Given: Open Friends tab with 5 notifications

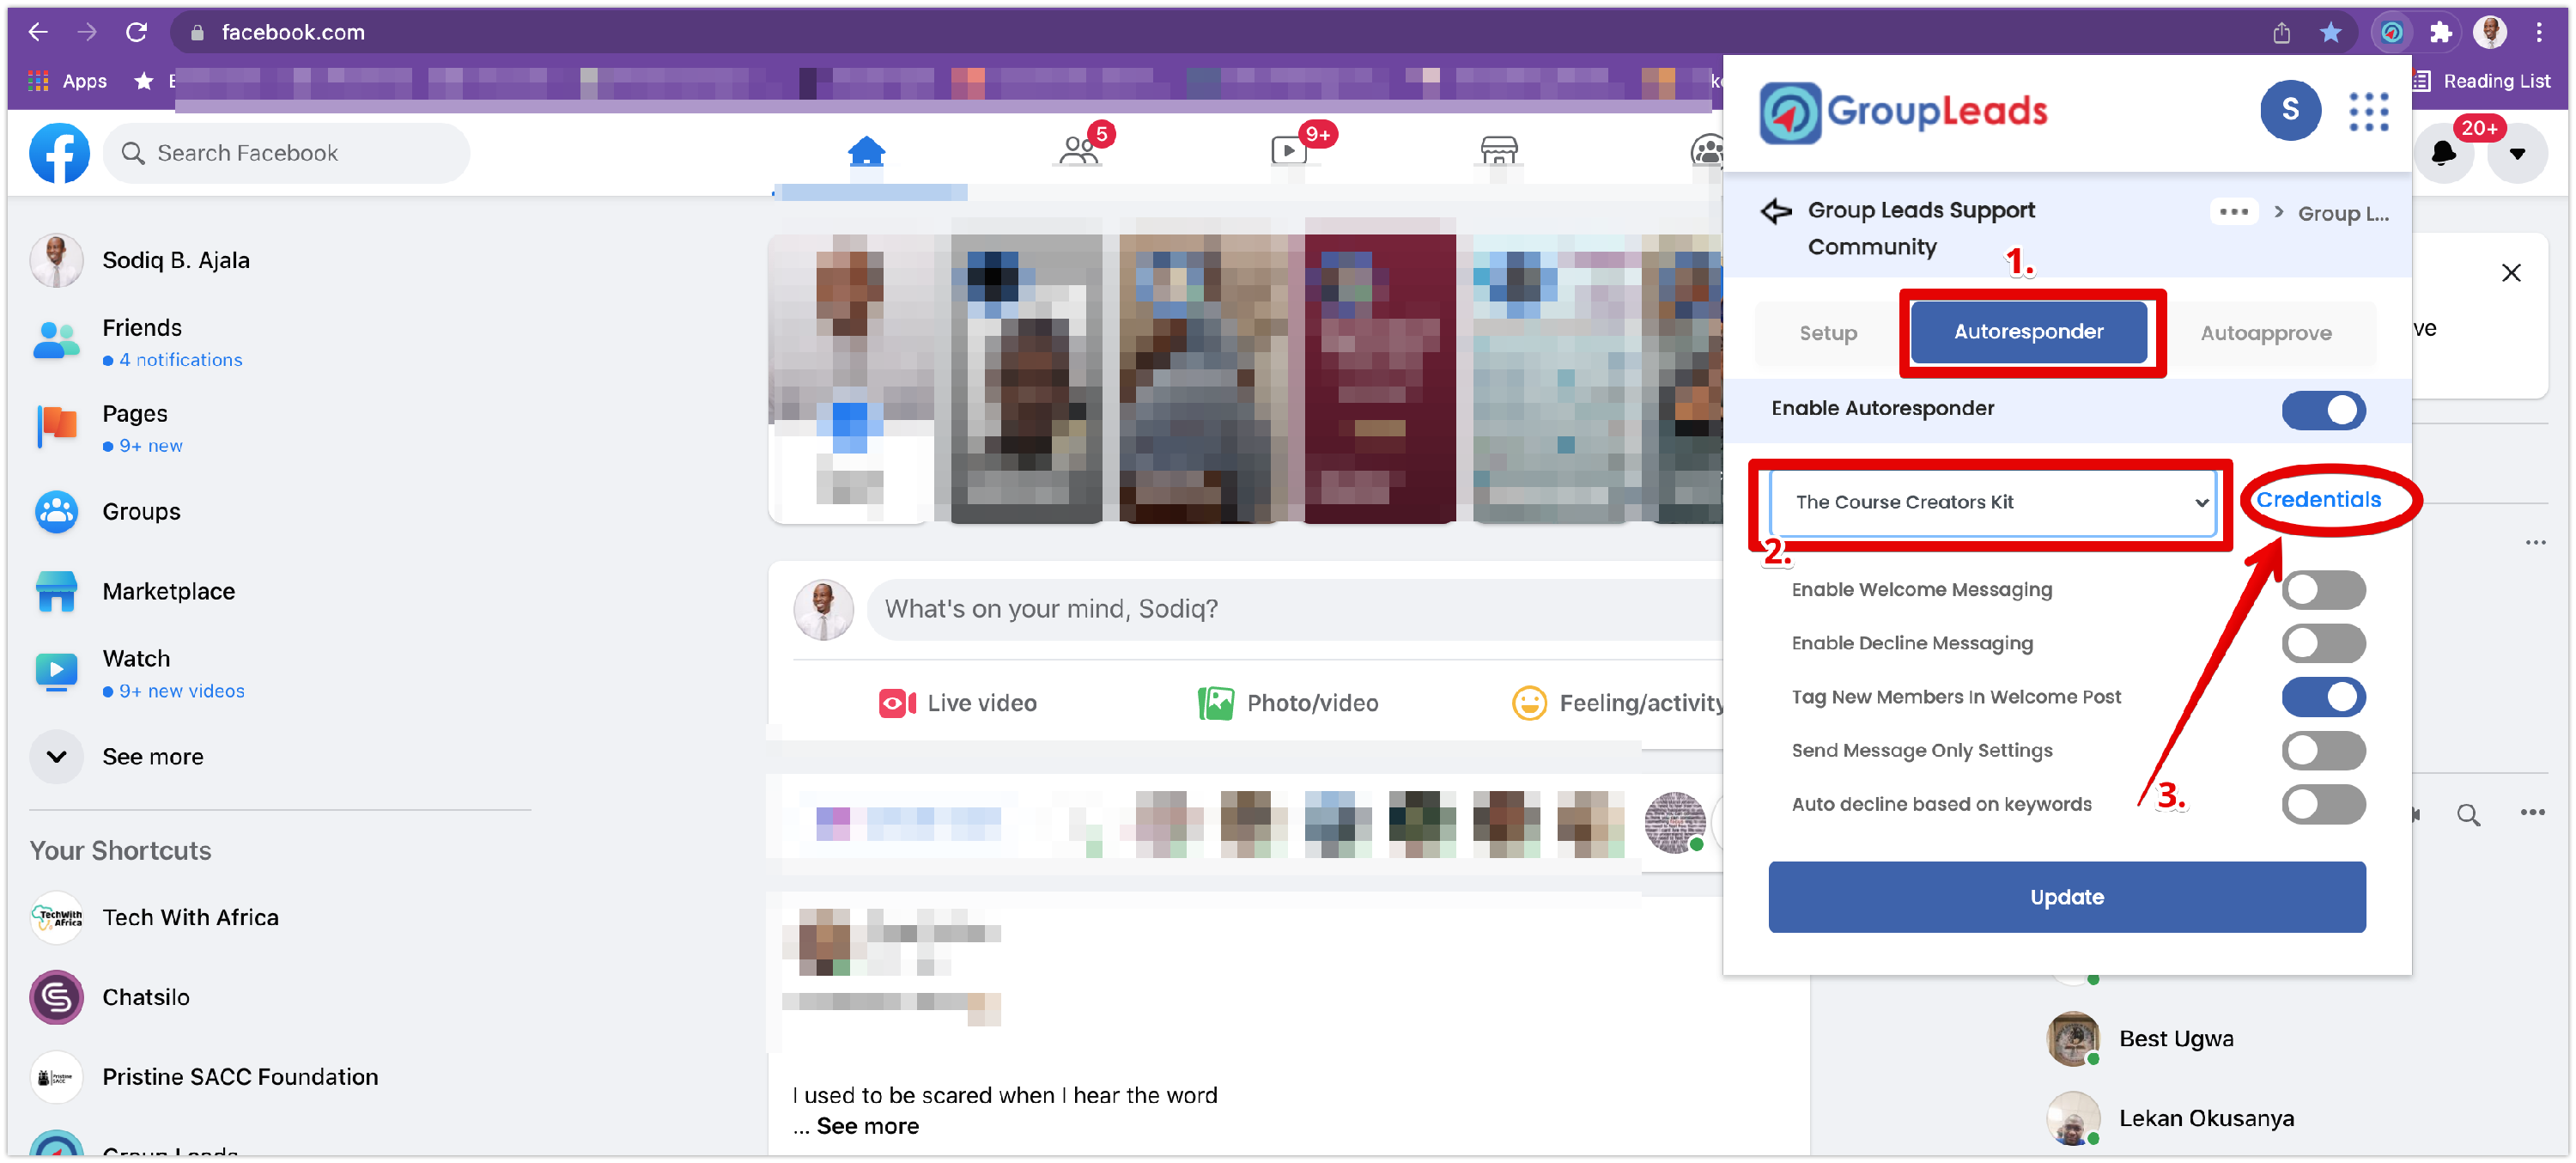Looking at the screenshot, I should pos(1079,152).
